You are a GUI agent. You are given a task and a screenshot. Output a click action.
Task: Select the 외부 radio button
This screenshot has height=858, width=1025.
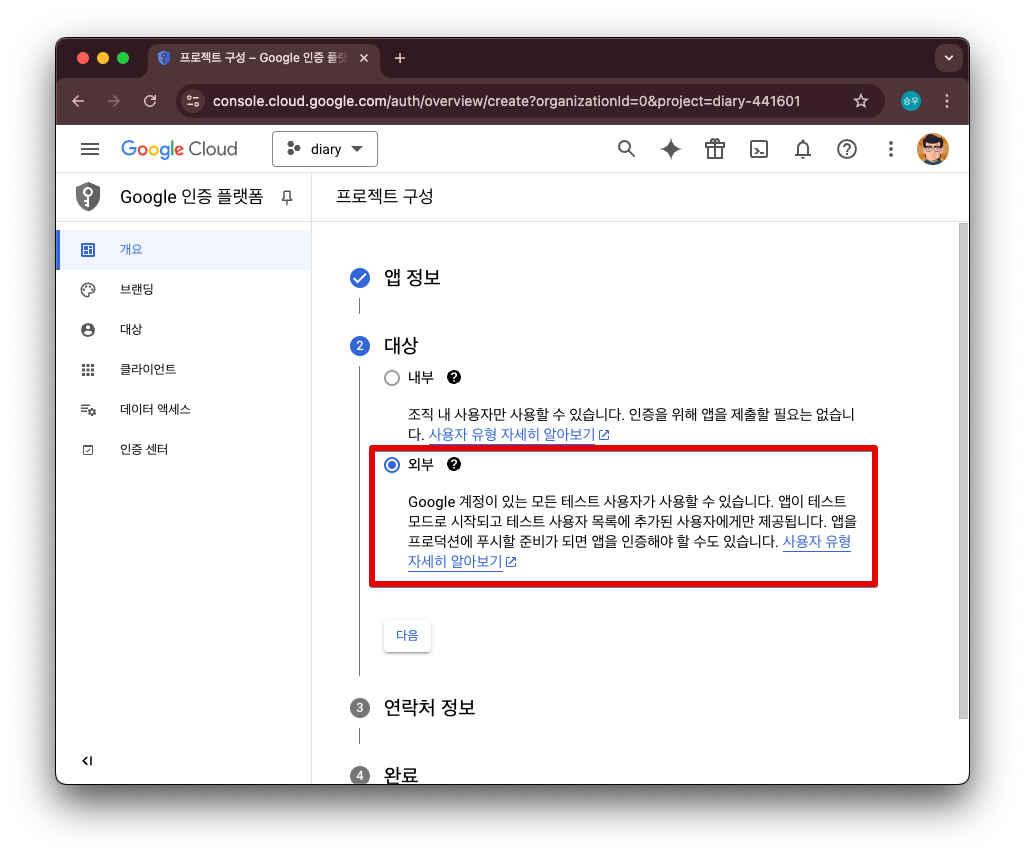pyautogui.click(x=392, y=465)
